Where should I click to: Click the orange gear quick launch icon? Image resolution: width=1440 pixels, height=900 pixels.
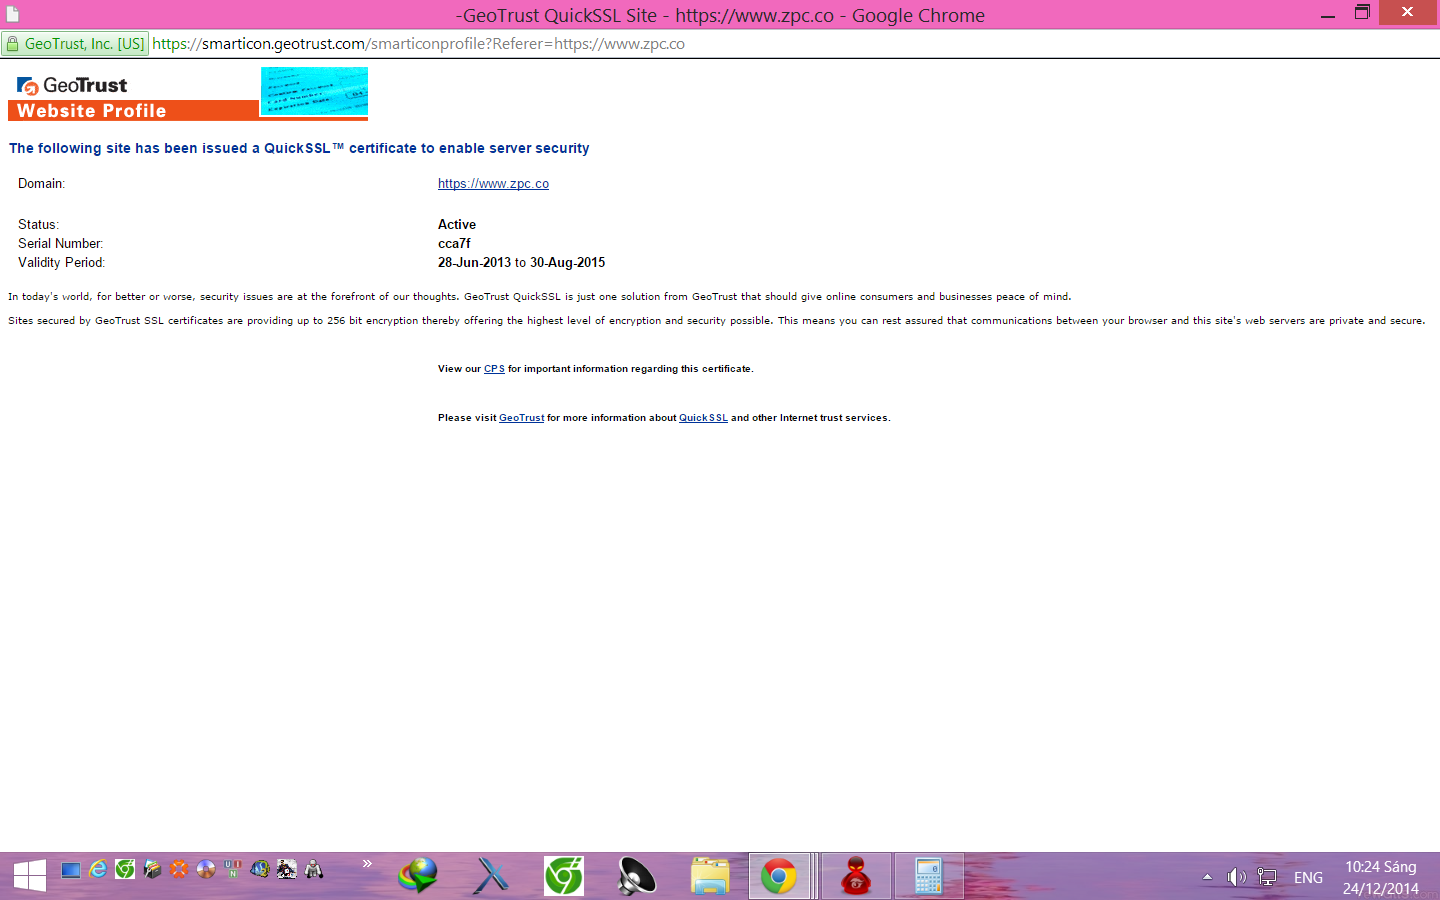pyautogui.click(x=179, y=870)
